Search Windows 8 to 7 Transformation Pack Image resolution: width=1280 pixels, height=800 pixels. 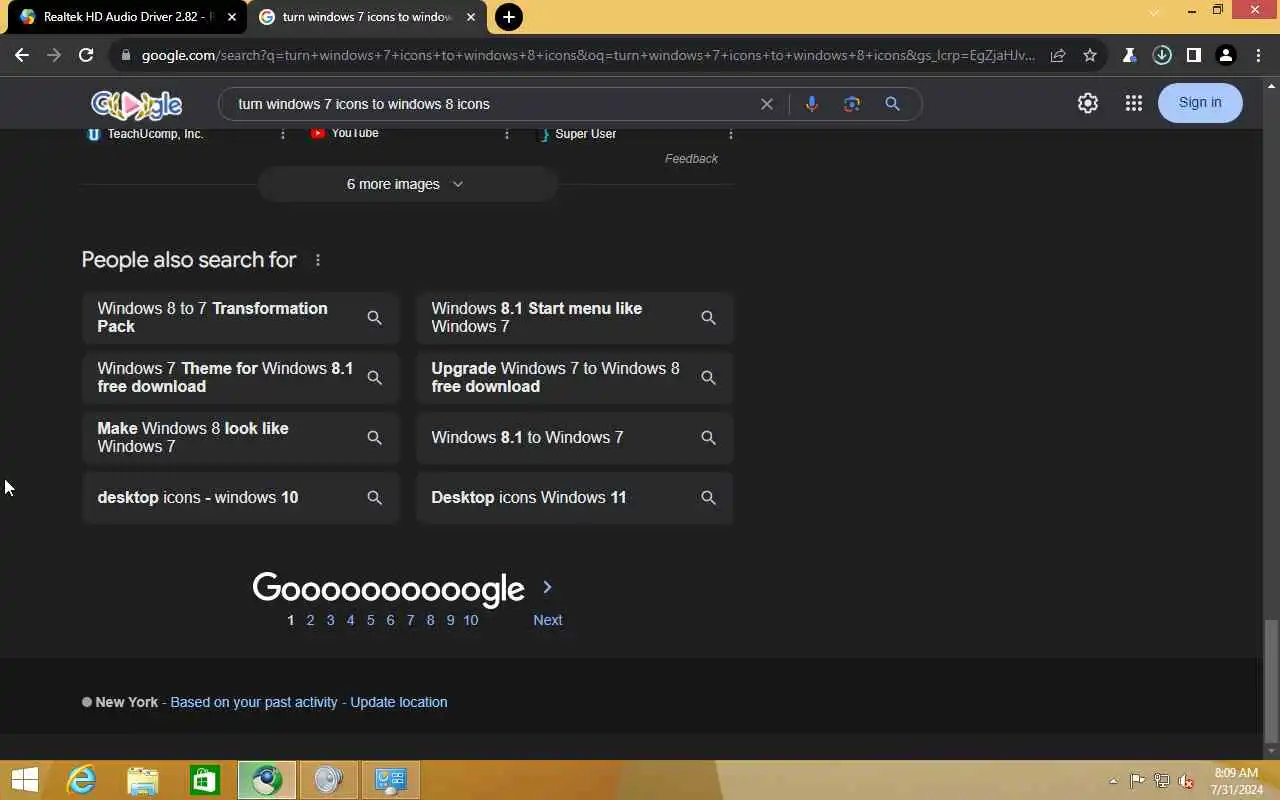(x=241, y=318)
